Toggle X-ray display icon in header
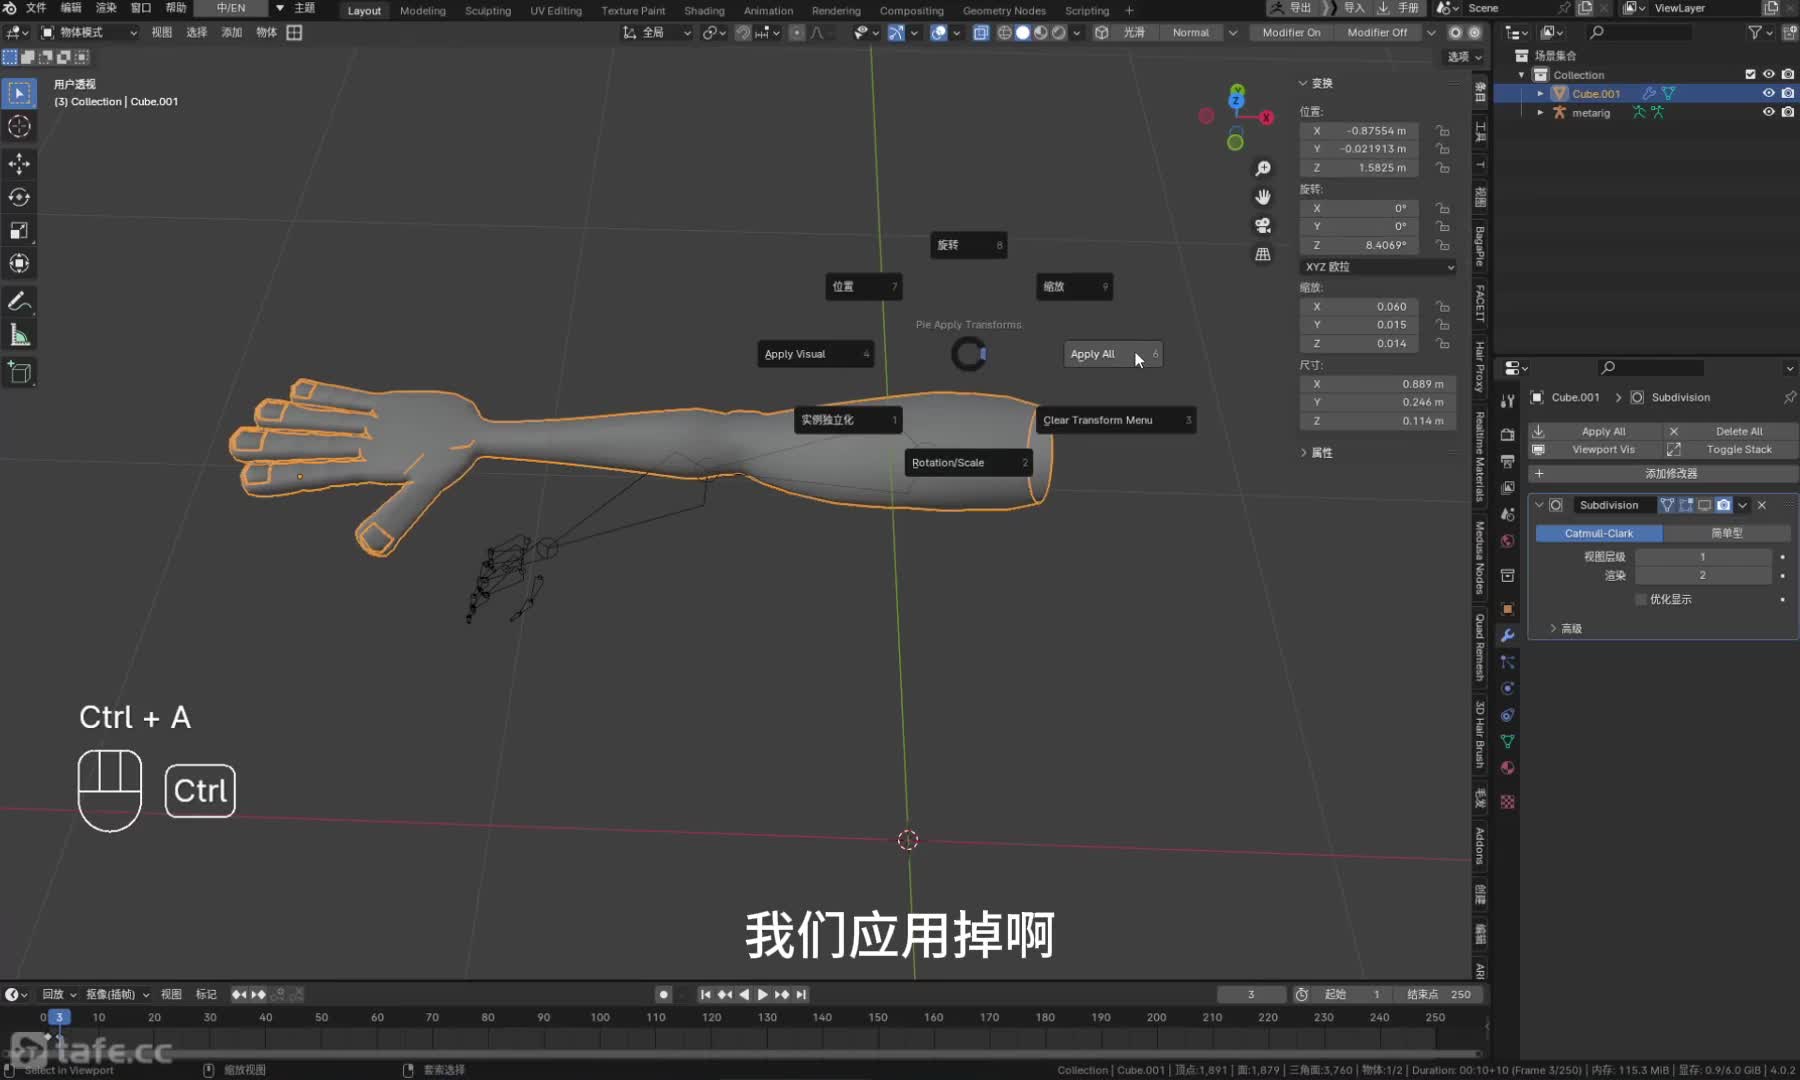Viewport: 1800px width, 1080px height. [981, 32]
